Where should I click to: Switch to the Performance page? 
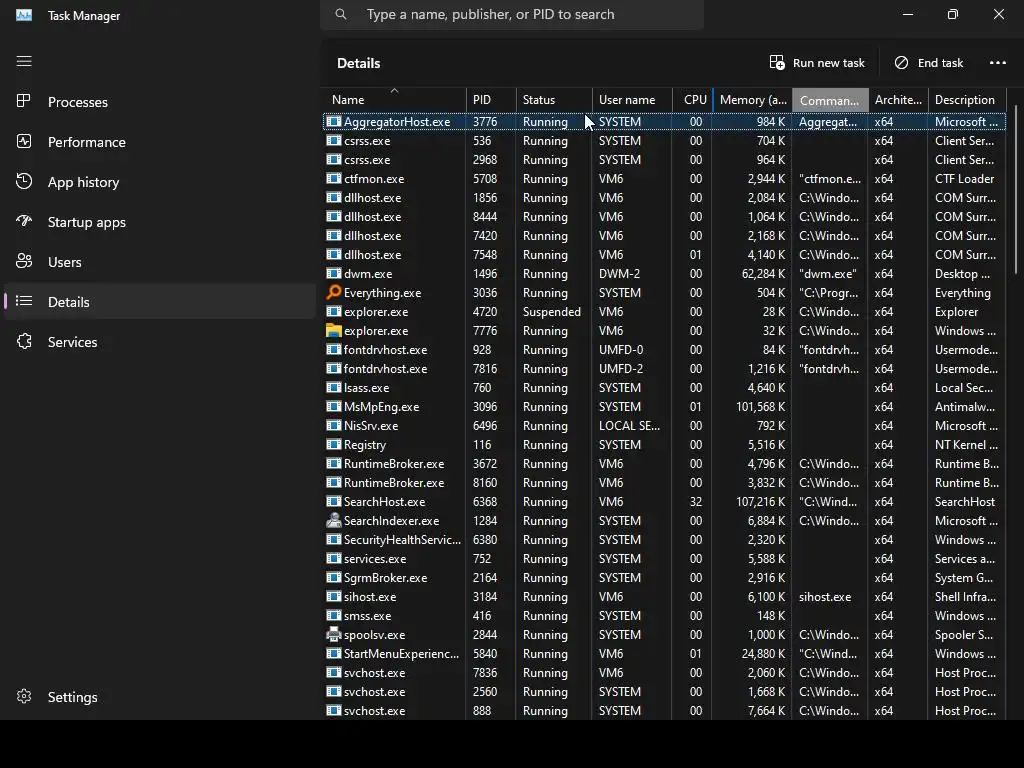pyautogui.click(x=160, y=142)
